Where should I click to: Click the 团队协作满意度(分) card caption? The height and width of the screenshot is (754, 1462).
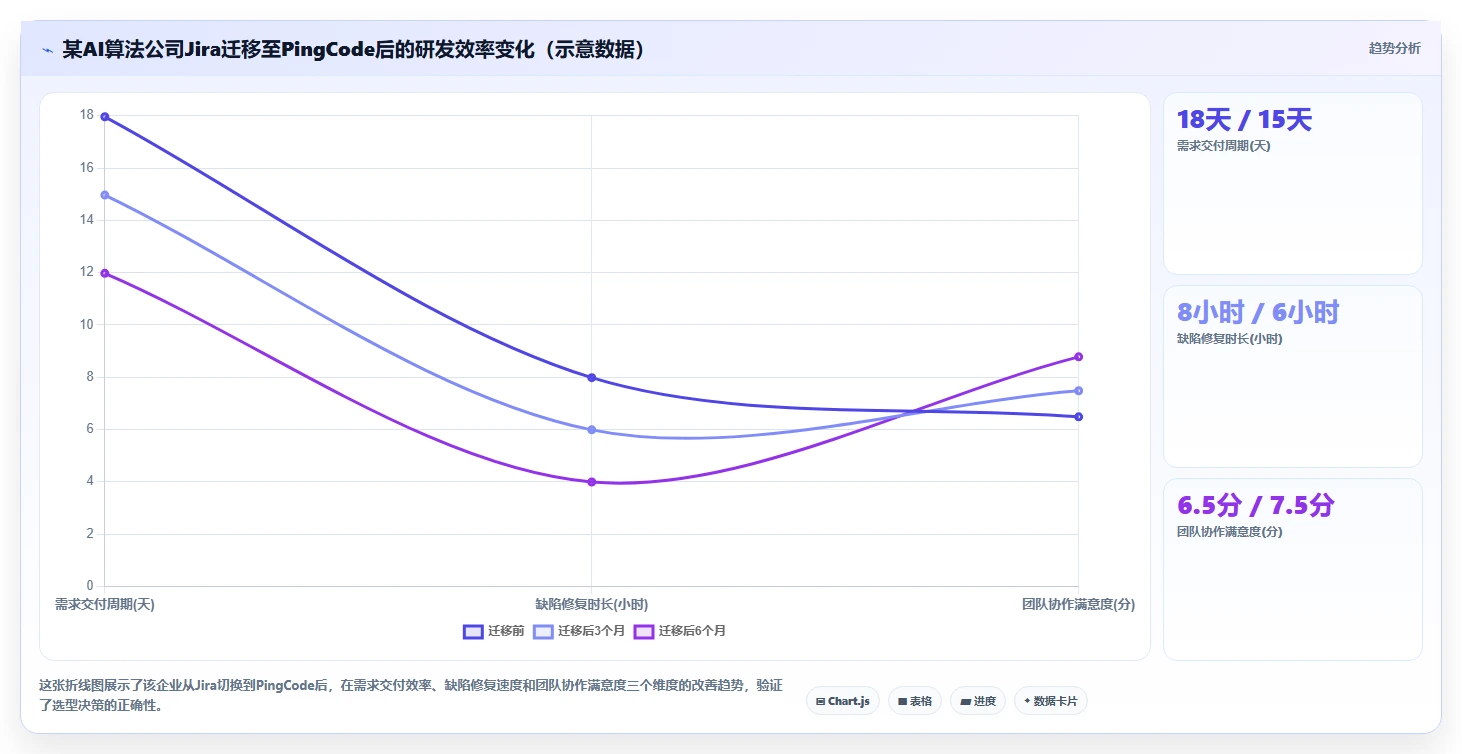(1229, 532)
